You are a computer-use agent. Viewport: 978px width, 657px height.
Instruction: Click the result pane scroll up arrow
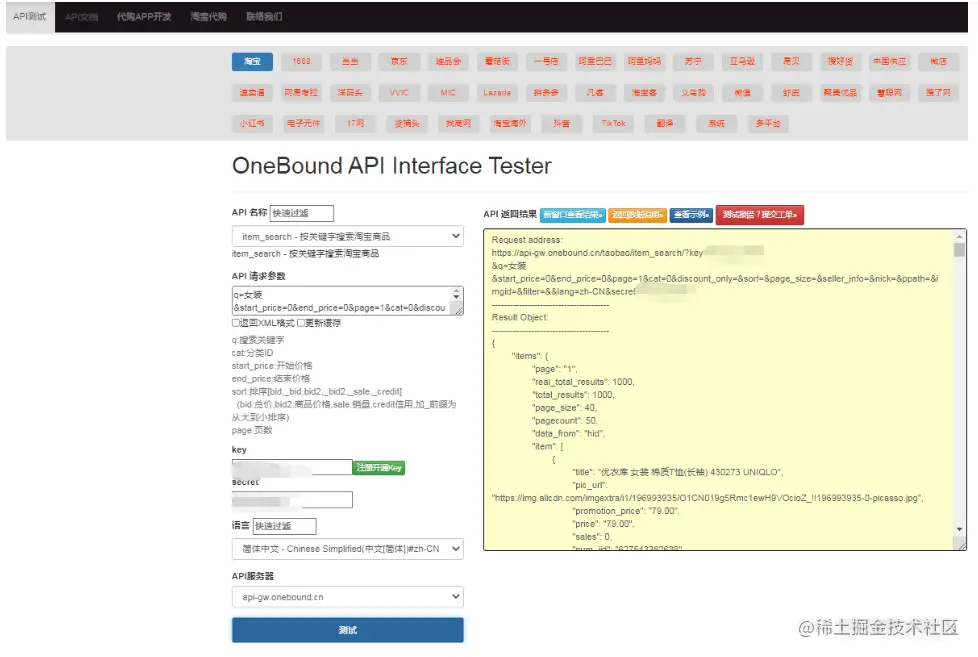click(x=959, y=236)
